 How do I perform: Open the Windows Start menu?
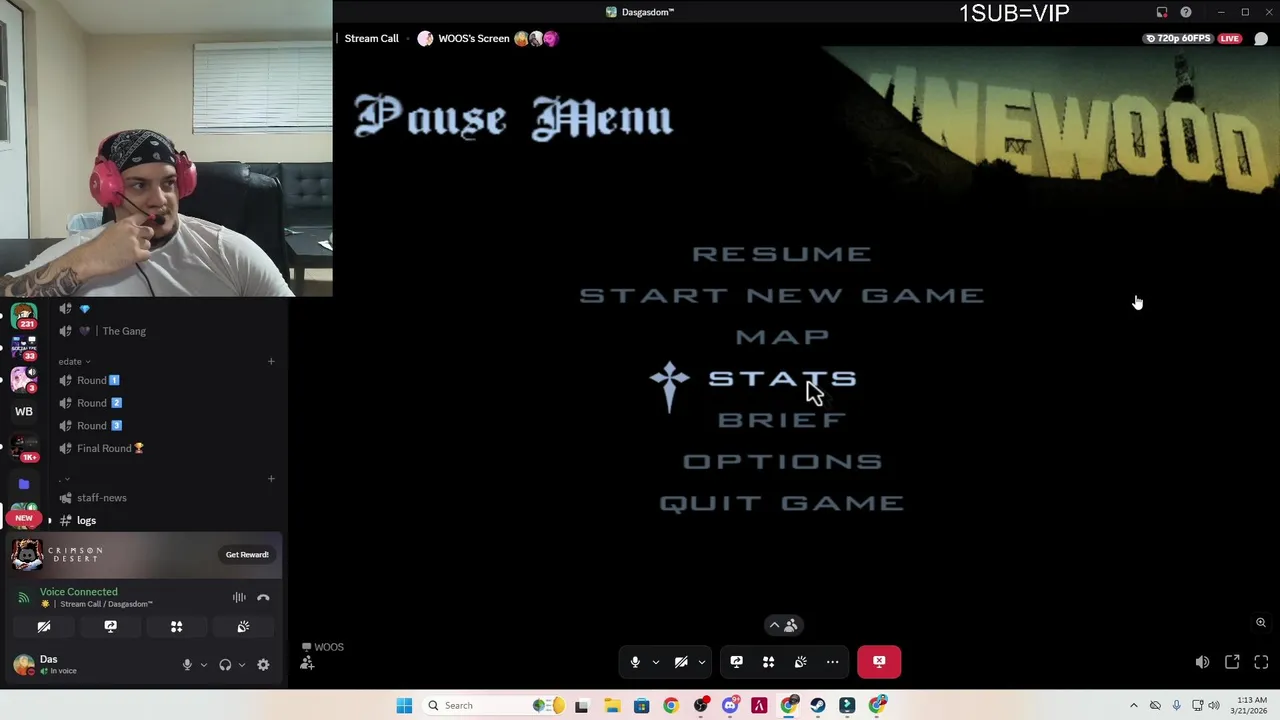404,706
